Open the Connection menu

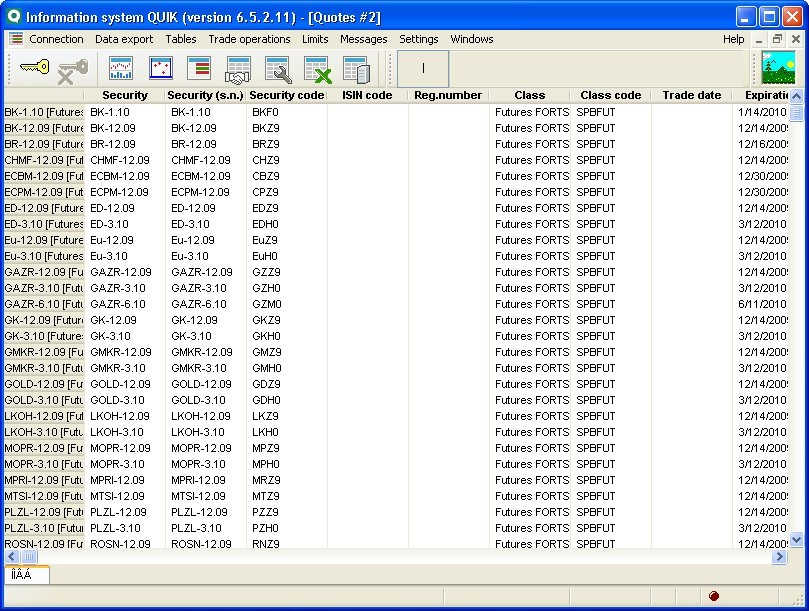[x=56, y=39]
